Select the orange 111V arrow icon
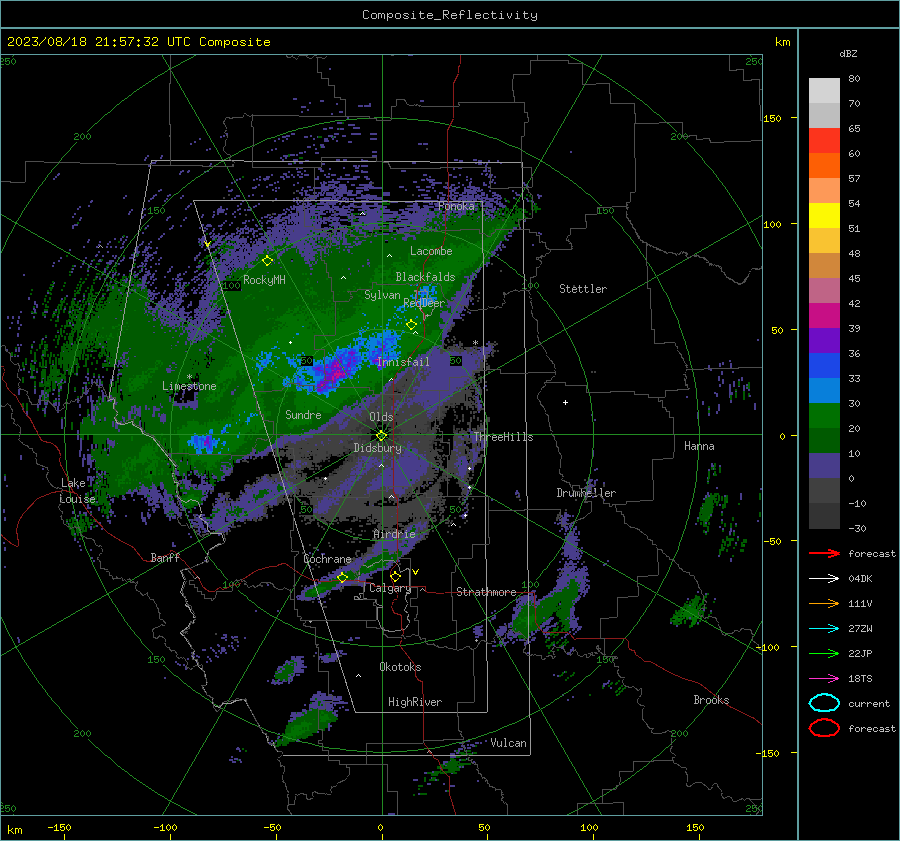 [824, 603]
